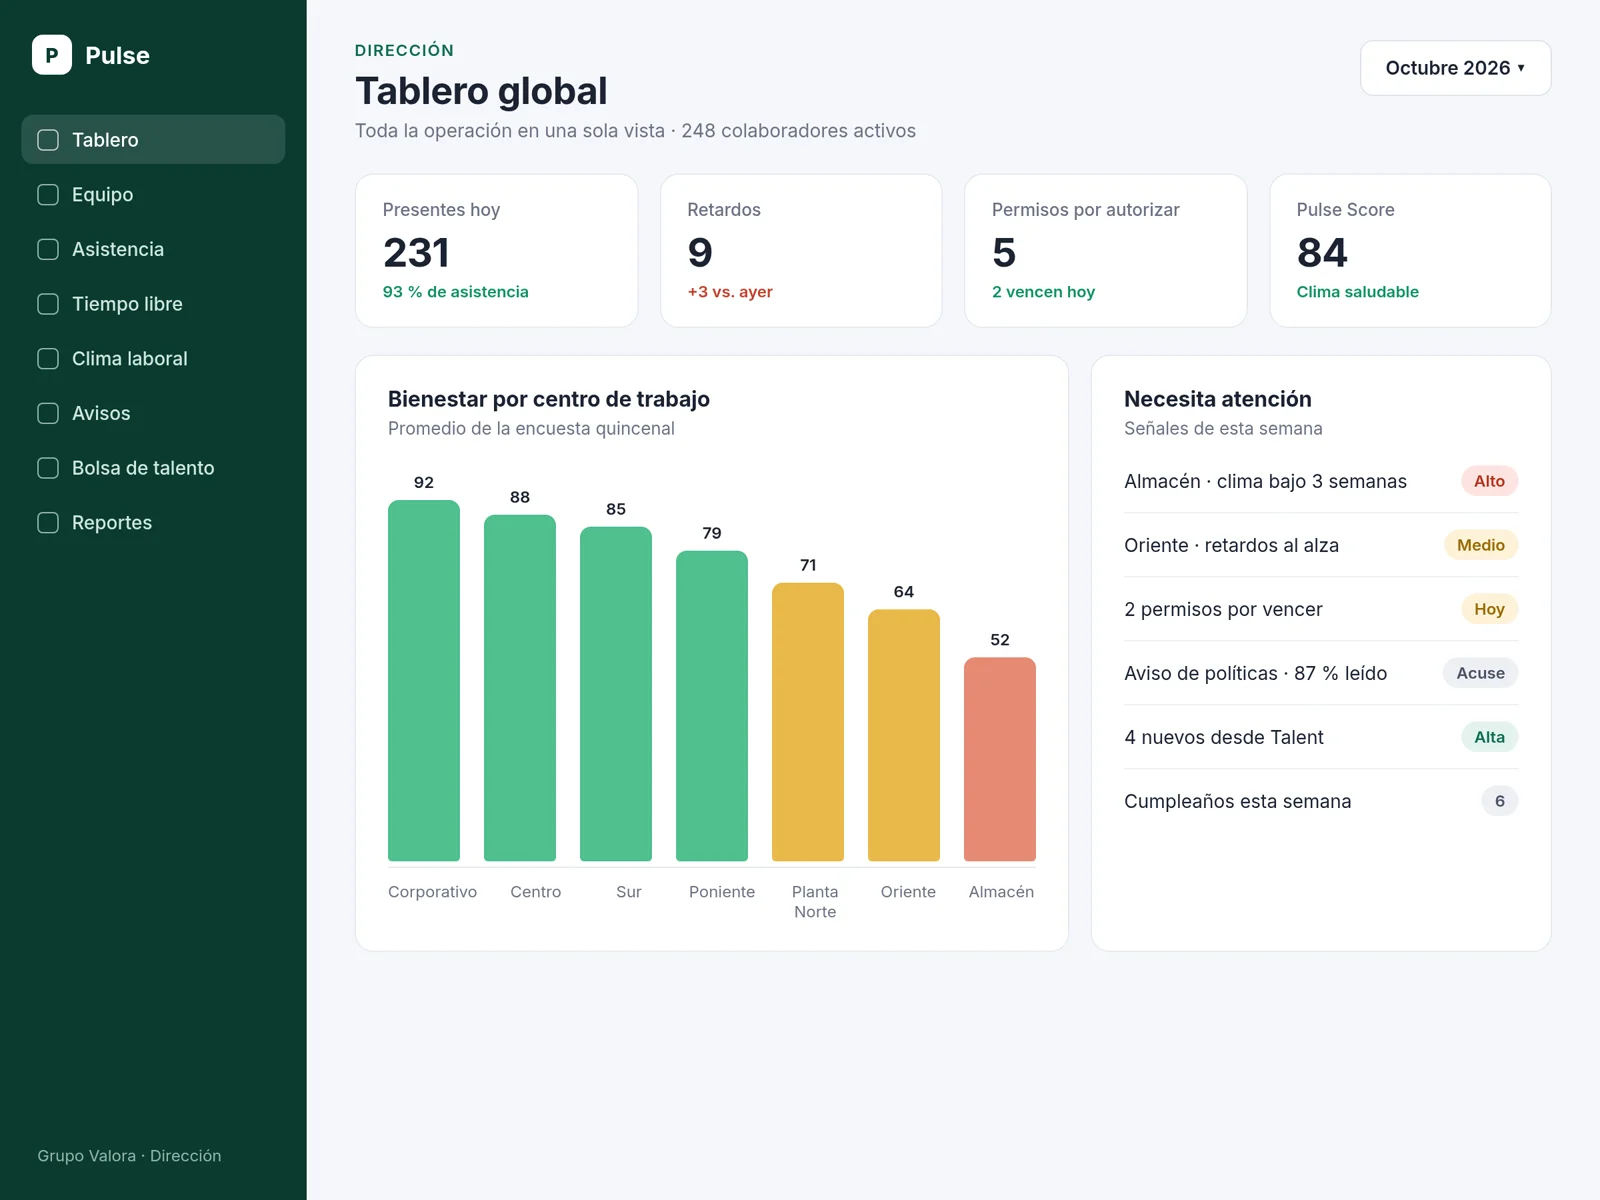This screenshot has height=1200, width=1600.
Task: Go to Equipo in sidebar
Action: click(x=102, y=195)
